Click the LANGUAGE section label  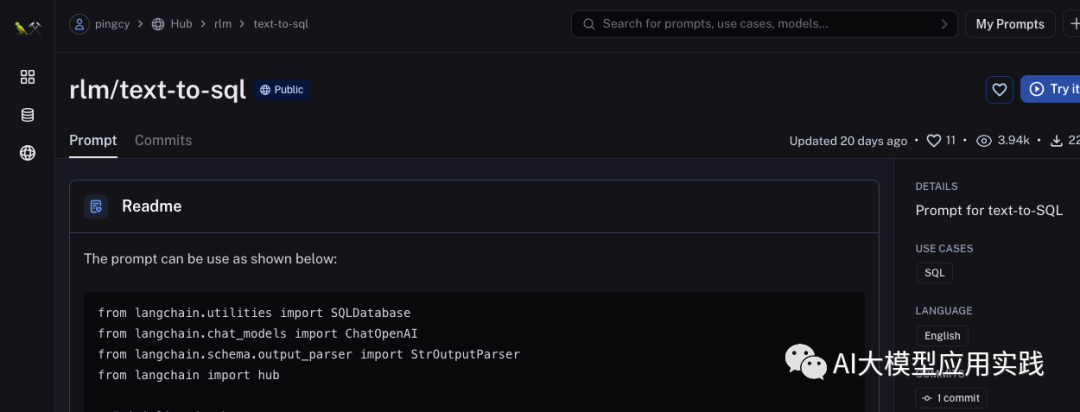pyautogui.click(x=944, y=311)
